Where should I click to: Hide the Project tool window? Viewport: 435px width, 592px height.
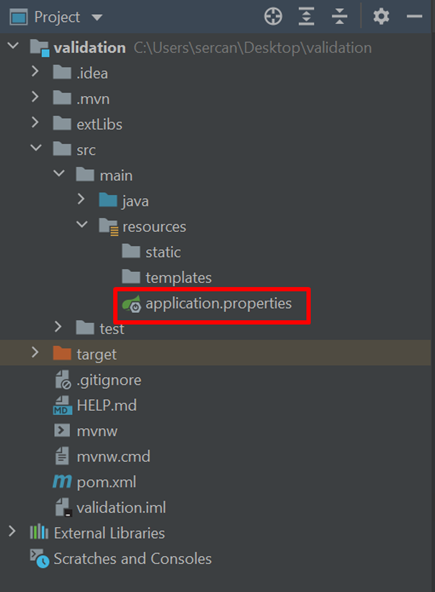click(x=414, y=17)
